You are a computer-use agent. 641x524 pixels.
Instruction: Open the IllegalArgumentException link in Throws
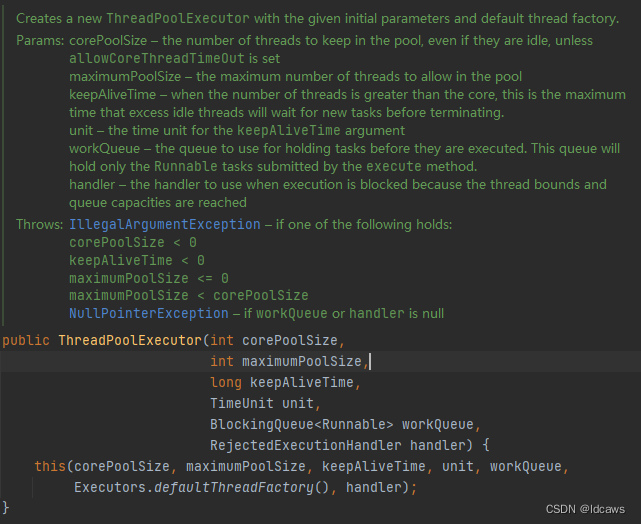(x=164, y=224)
